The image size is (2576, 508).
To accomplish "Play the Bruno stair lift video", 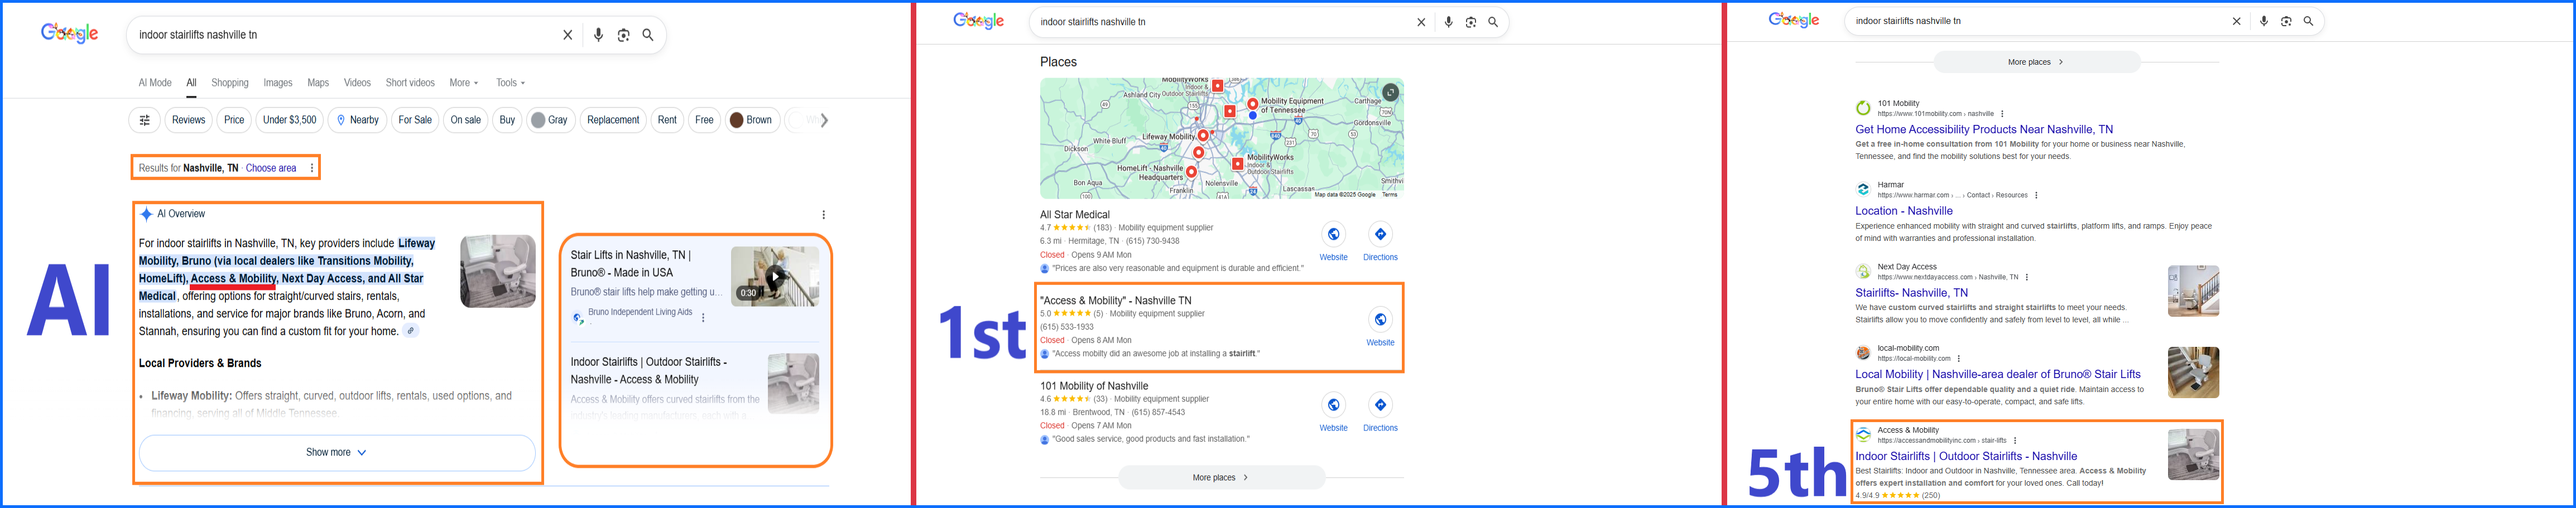I will [x=775, y=276].
